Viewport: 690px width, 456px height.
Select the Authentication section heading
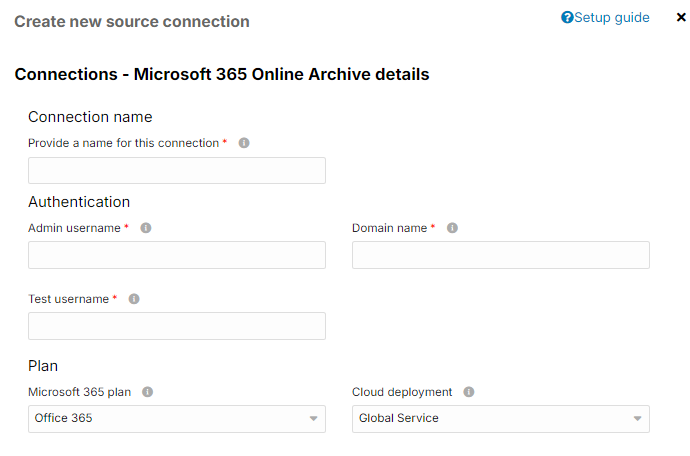pos(79,202)
